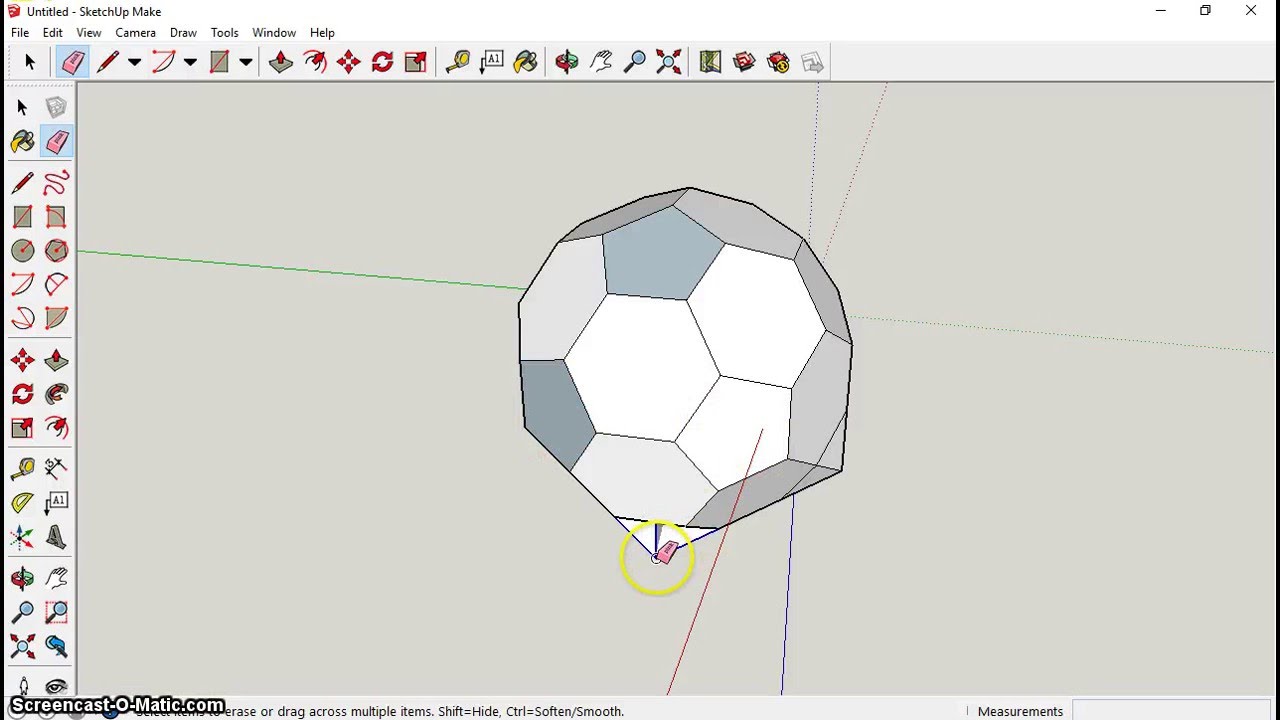Click Zoom Extents in the top toolbar
The height and width of the screenshot is (720, 1280).
pos(668,62)
